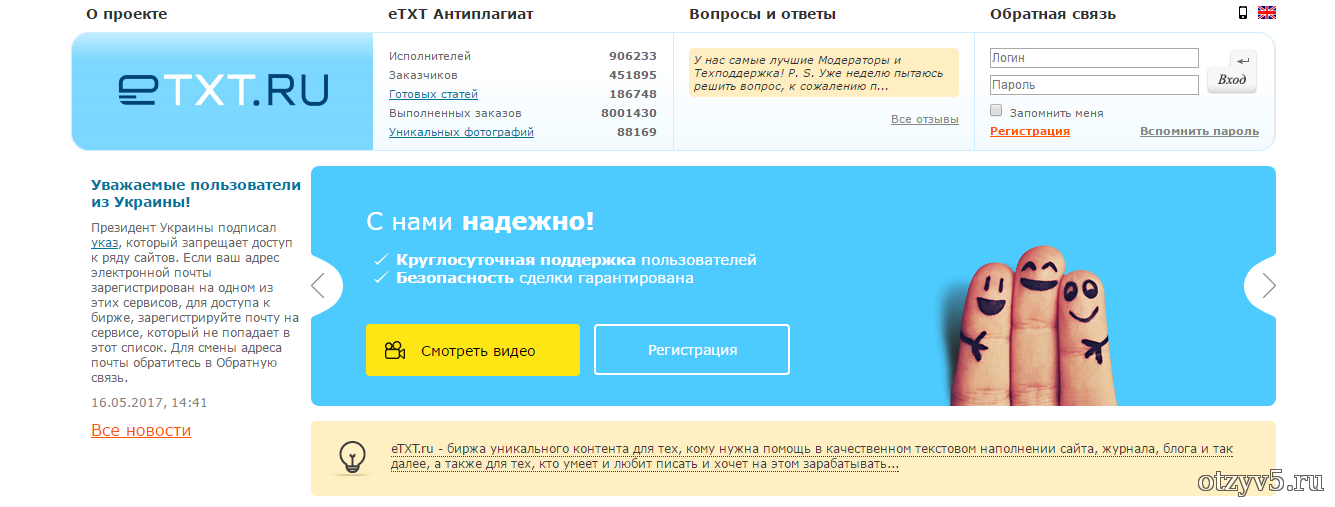Click the white-outlined 'Регистрация' banner button

tap(692, 350)
